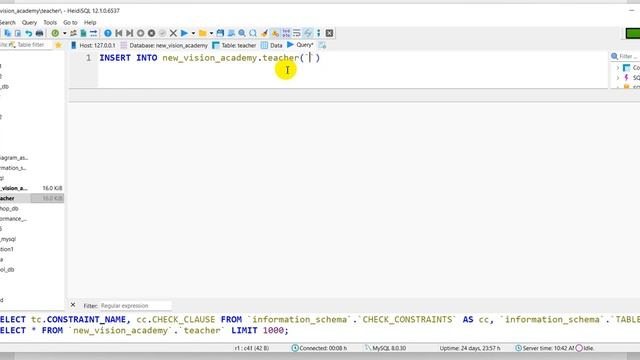Open the User manager icon
640x360 pixels.
(73, 33)
